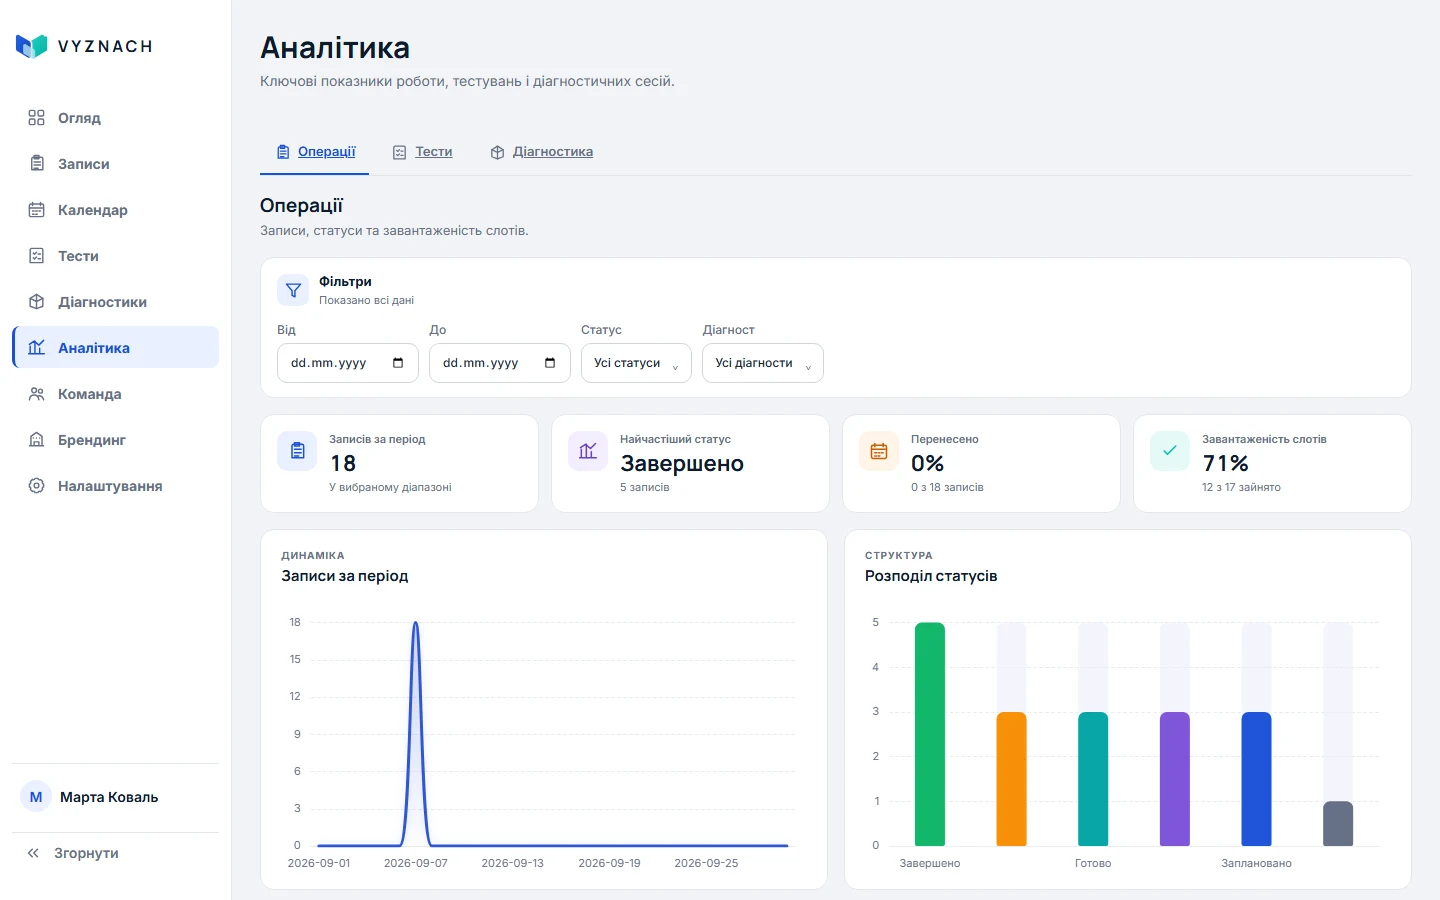Navigate to Календар in the sidebar
Image resolution: width=1440 pixels, height=900 pixels.
click(116, 210)
